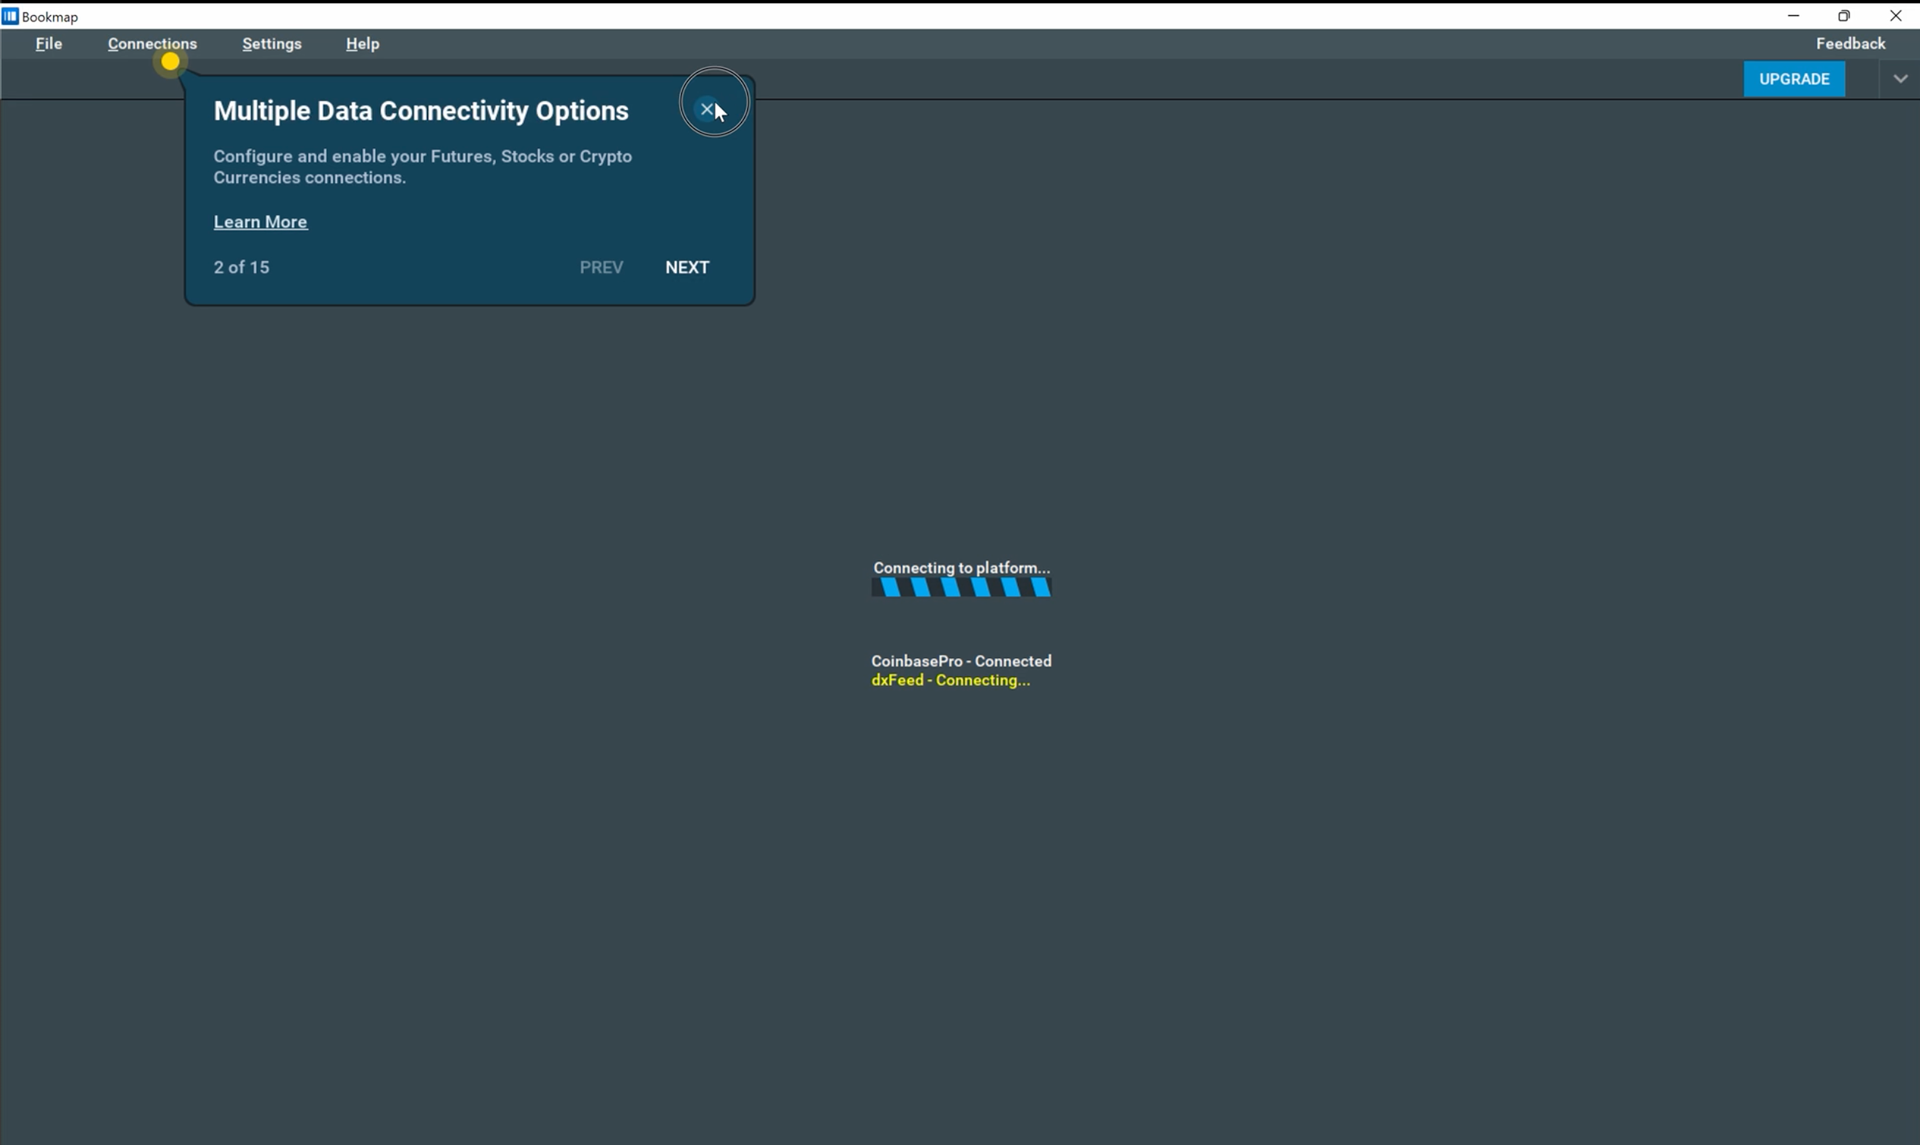
Task: Open the Connections menu
Action: click(x=152, y=44)
